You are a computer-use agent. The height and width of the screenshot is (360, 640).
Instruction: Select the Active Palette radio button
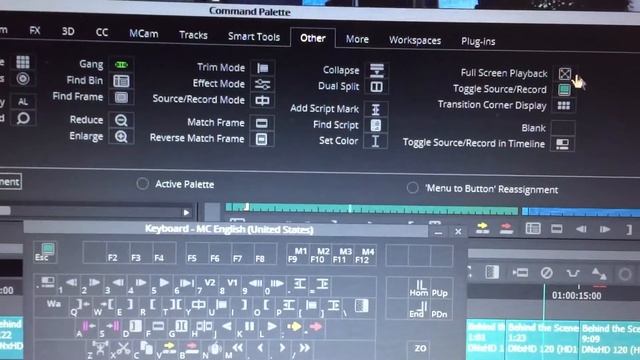coord(142,184)
